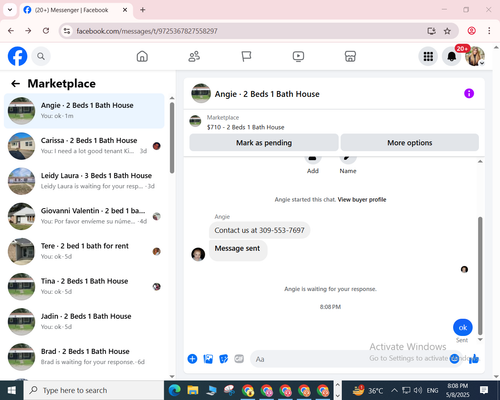
Task: Click conversation list scrollbar
Action: click(172, 138)
